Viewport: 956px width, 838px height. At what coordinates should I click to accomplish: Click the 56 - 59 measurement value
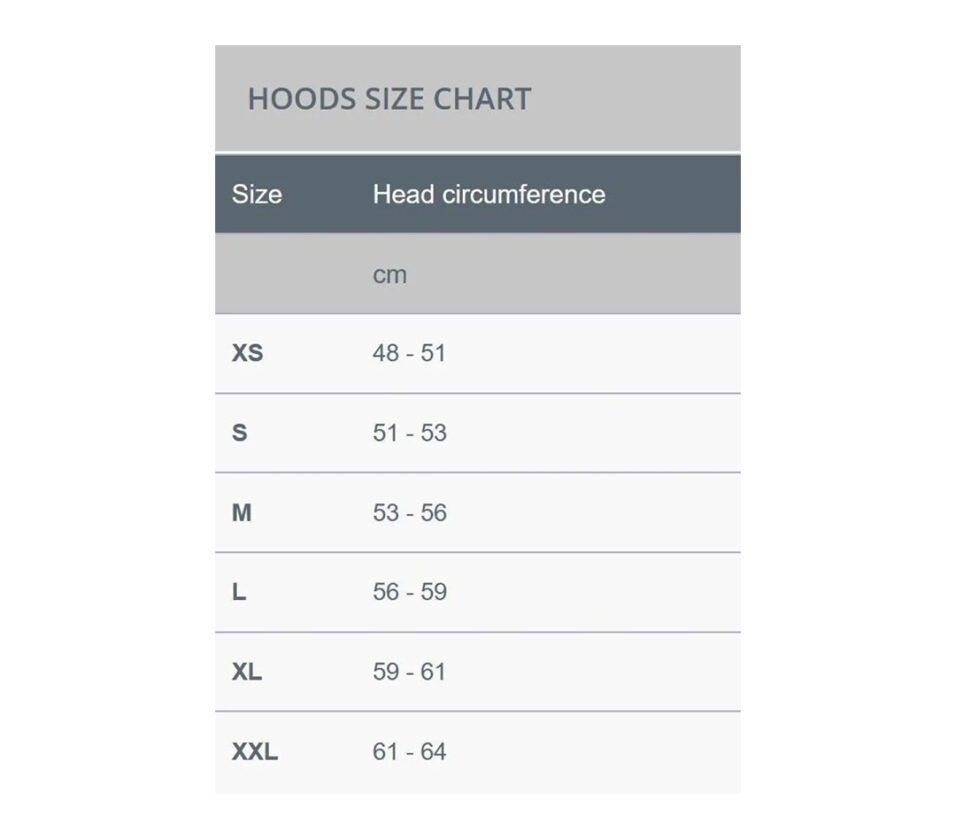[410, 592]
